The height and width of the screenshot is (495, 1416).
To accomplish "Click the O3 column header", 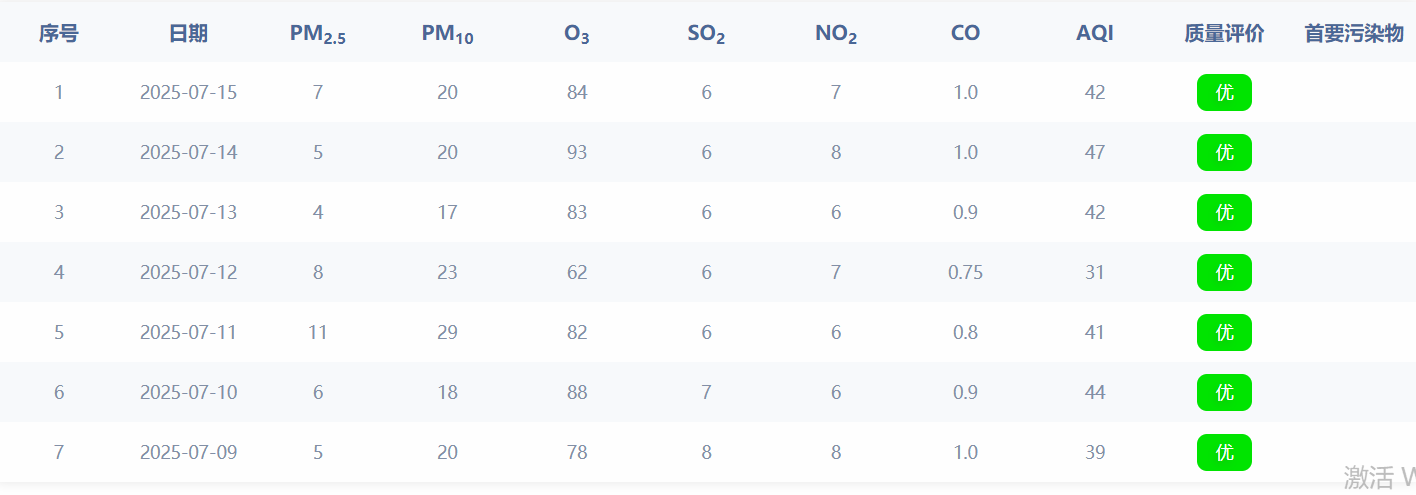I will pos(577,34).
